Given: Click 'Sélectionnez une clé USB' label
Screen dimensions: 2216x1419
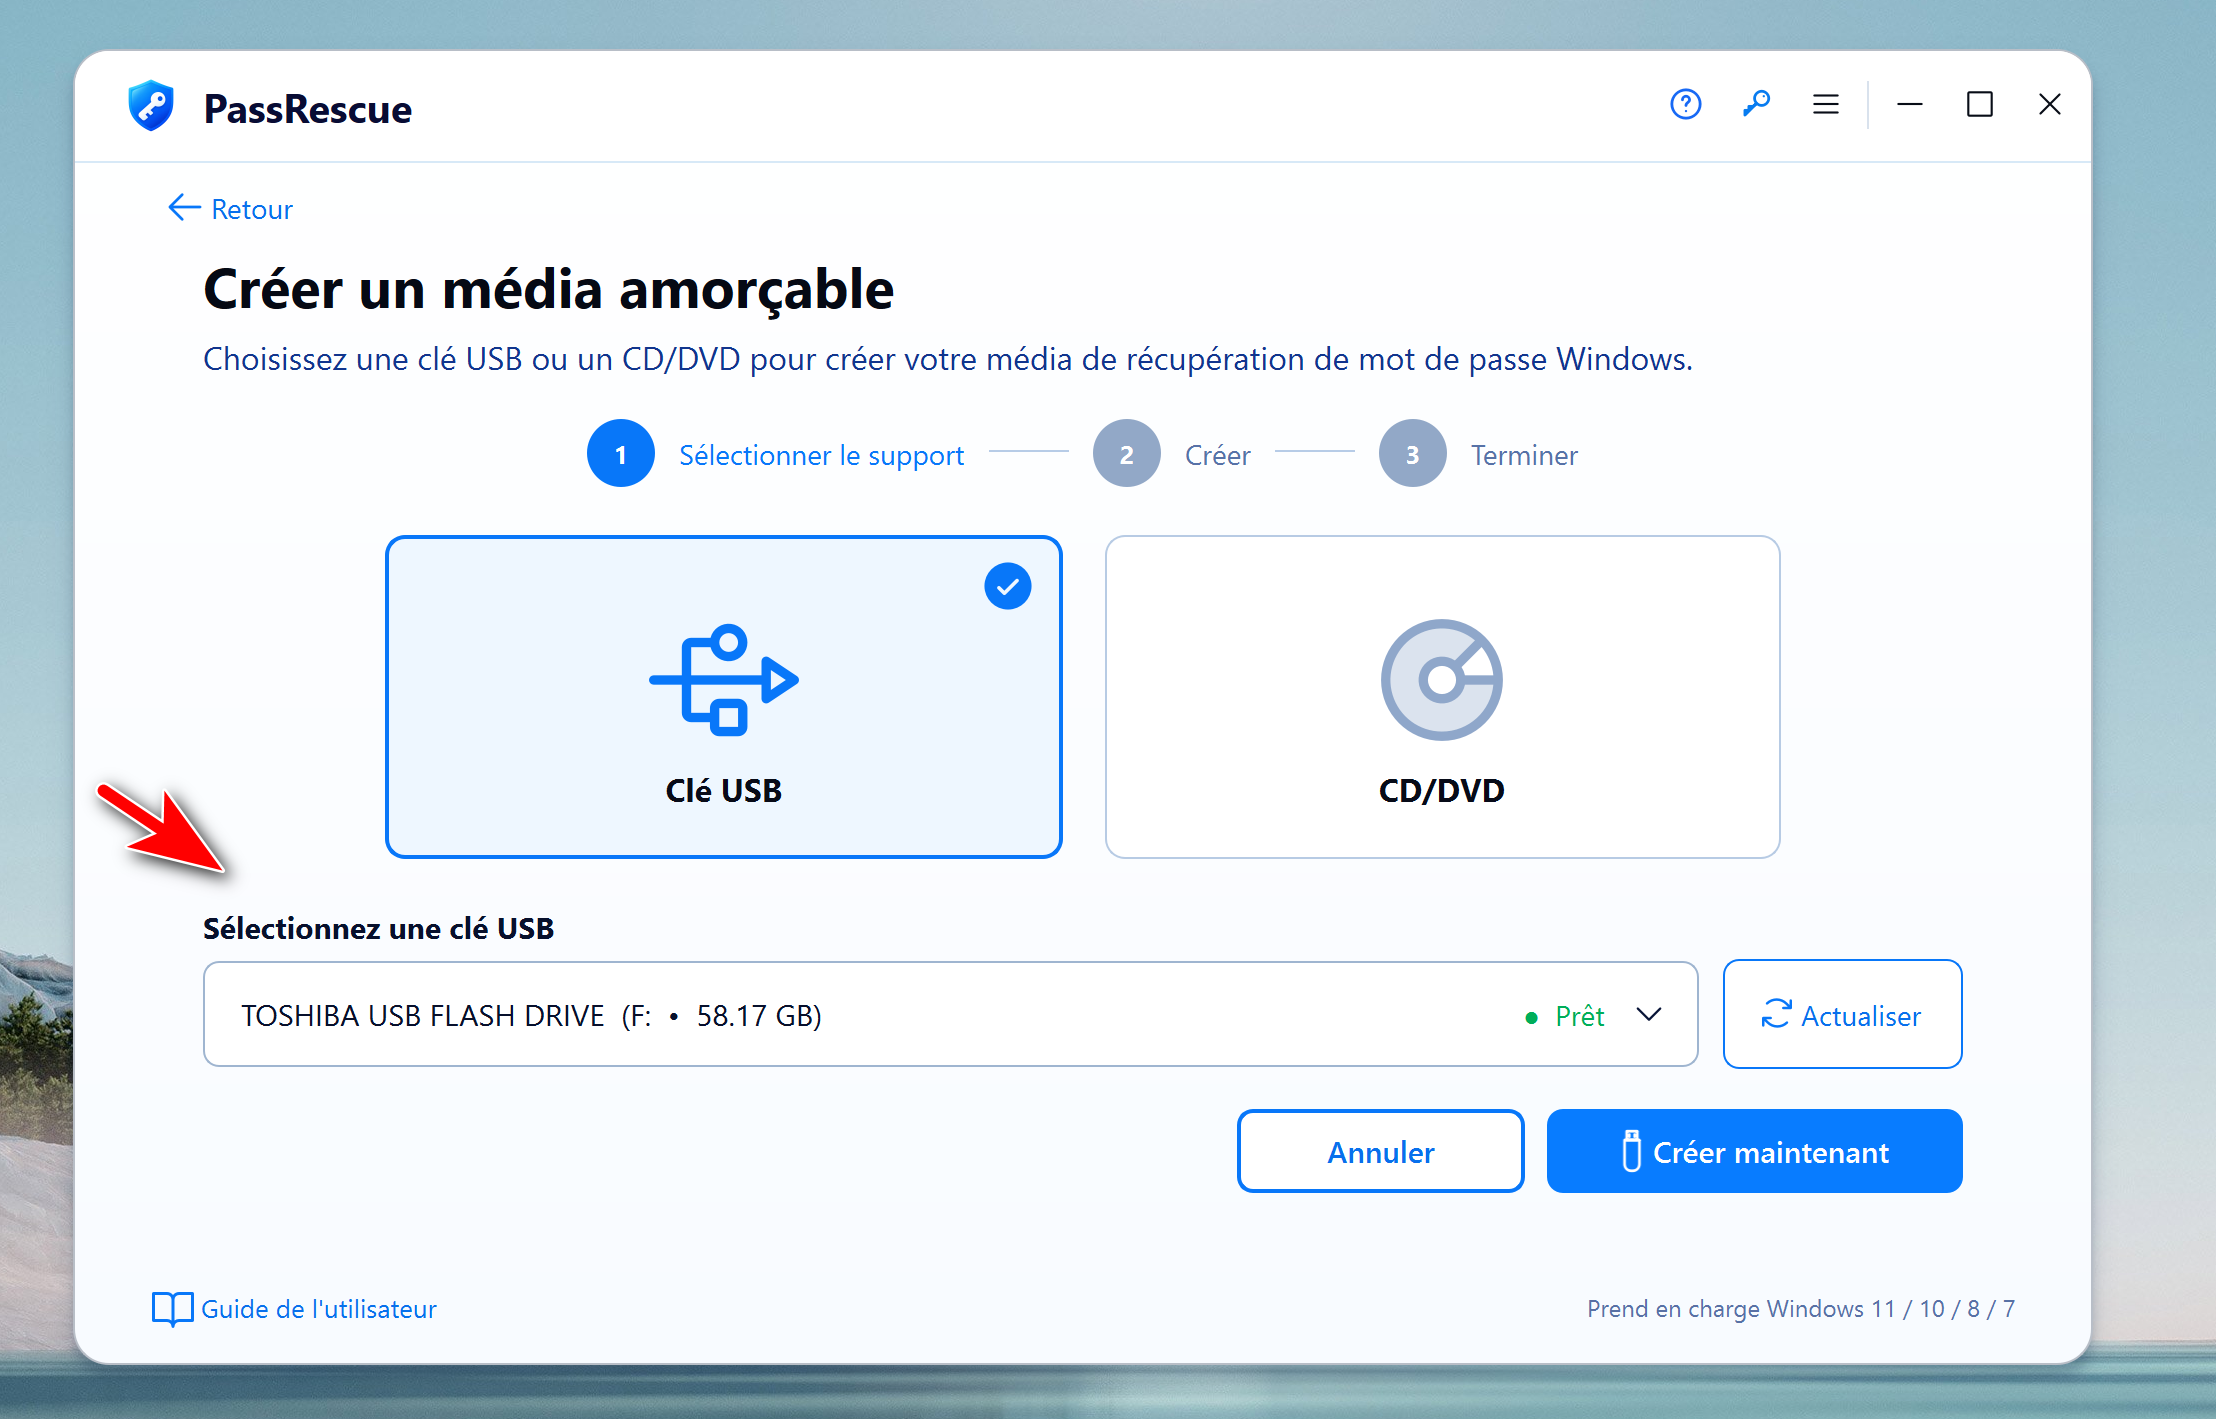Looking at the screenshot, I should tap(378, 928).
